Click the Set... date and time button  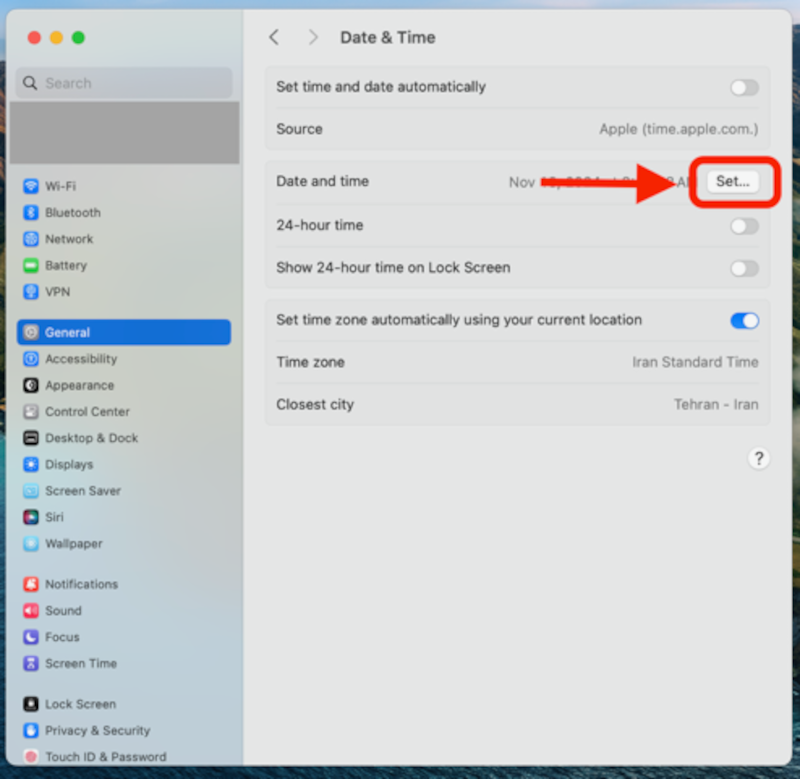(733, 181)
